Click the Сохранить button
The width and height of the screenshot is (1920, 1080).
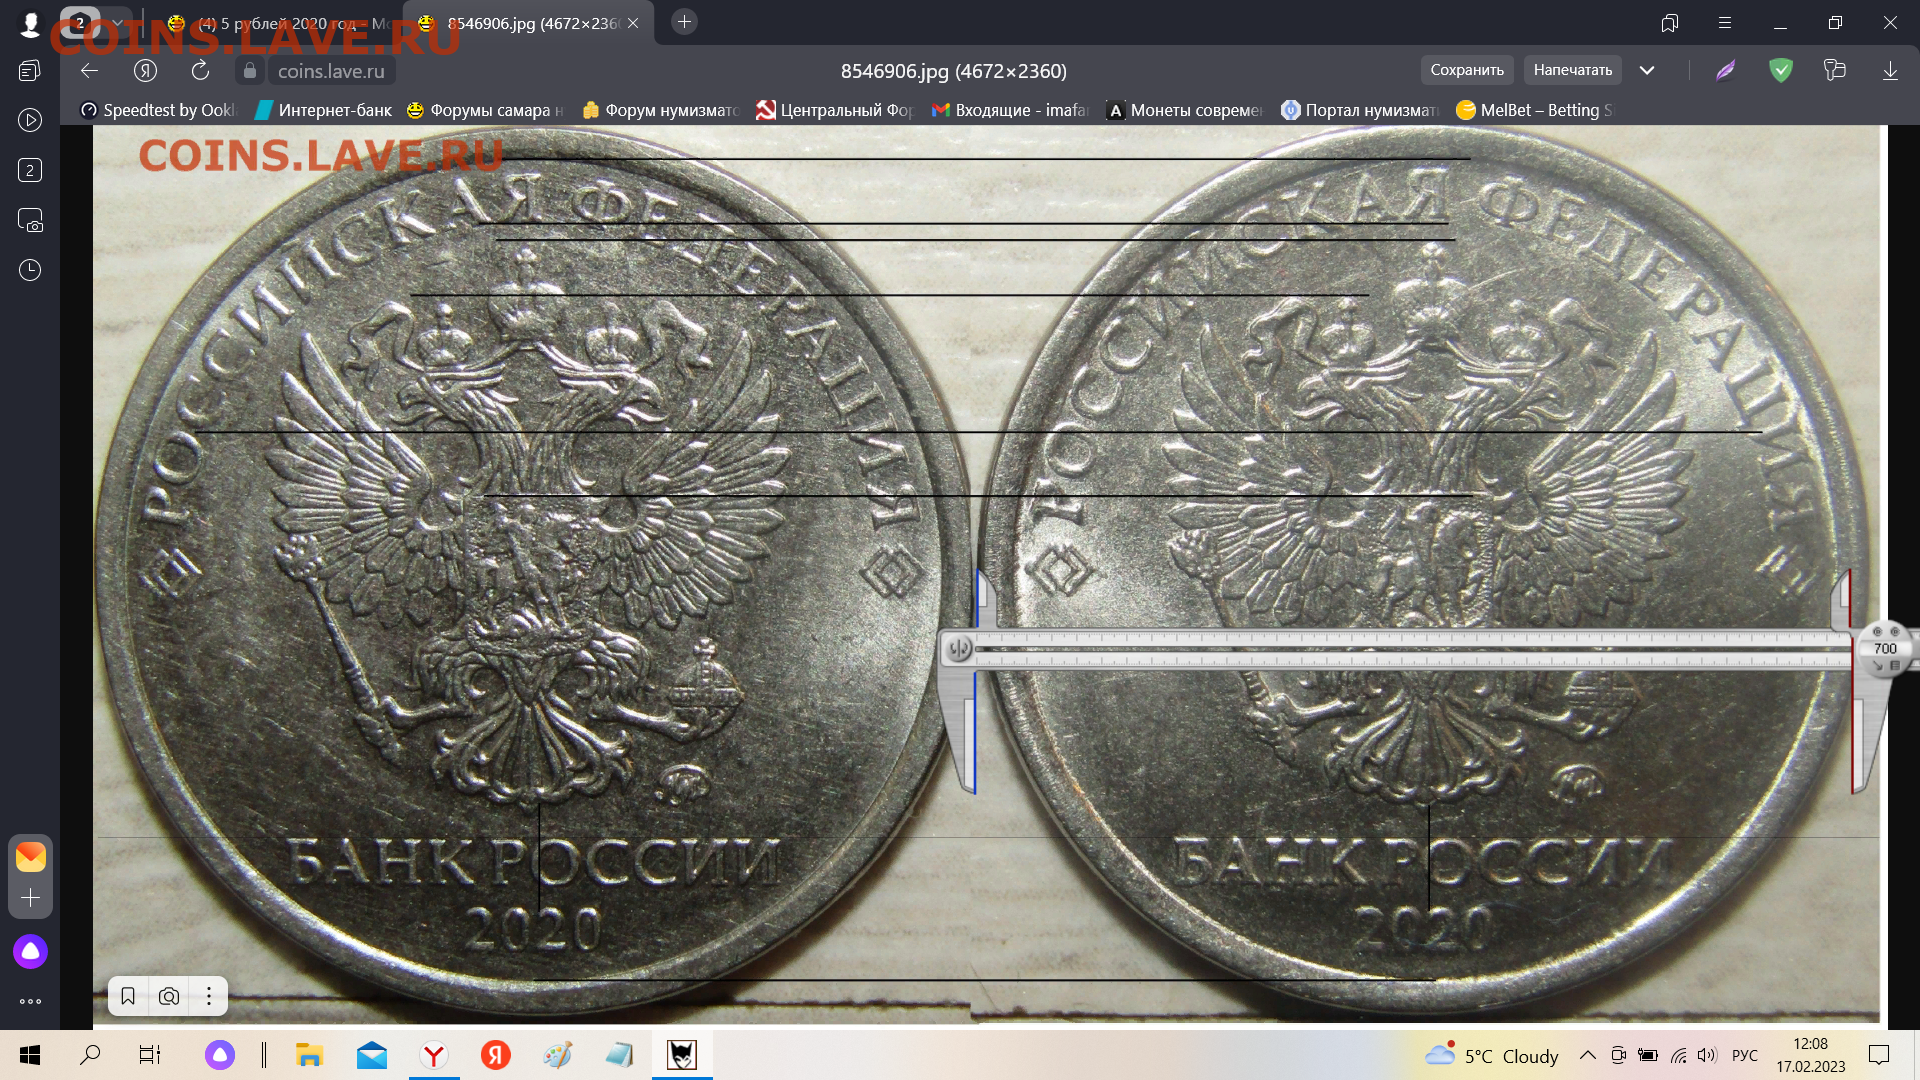point(1466,71)
